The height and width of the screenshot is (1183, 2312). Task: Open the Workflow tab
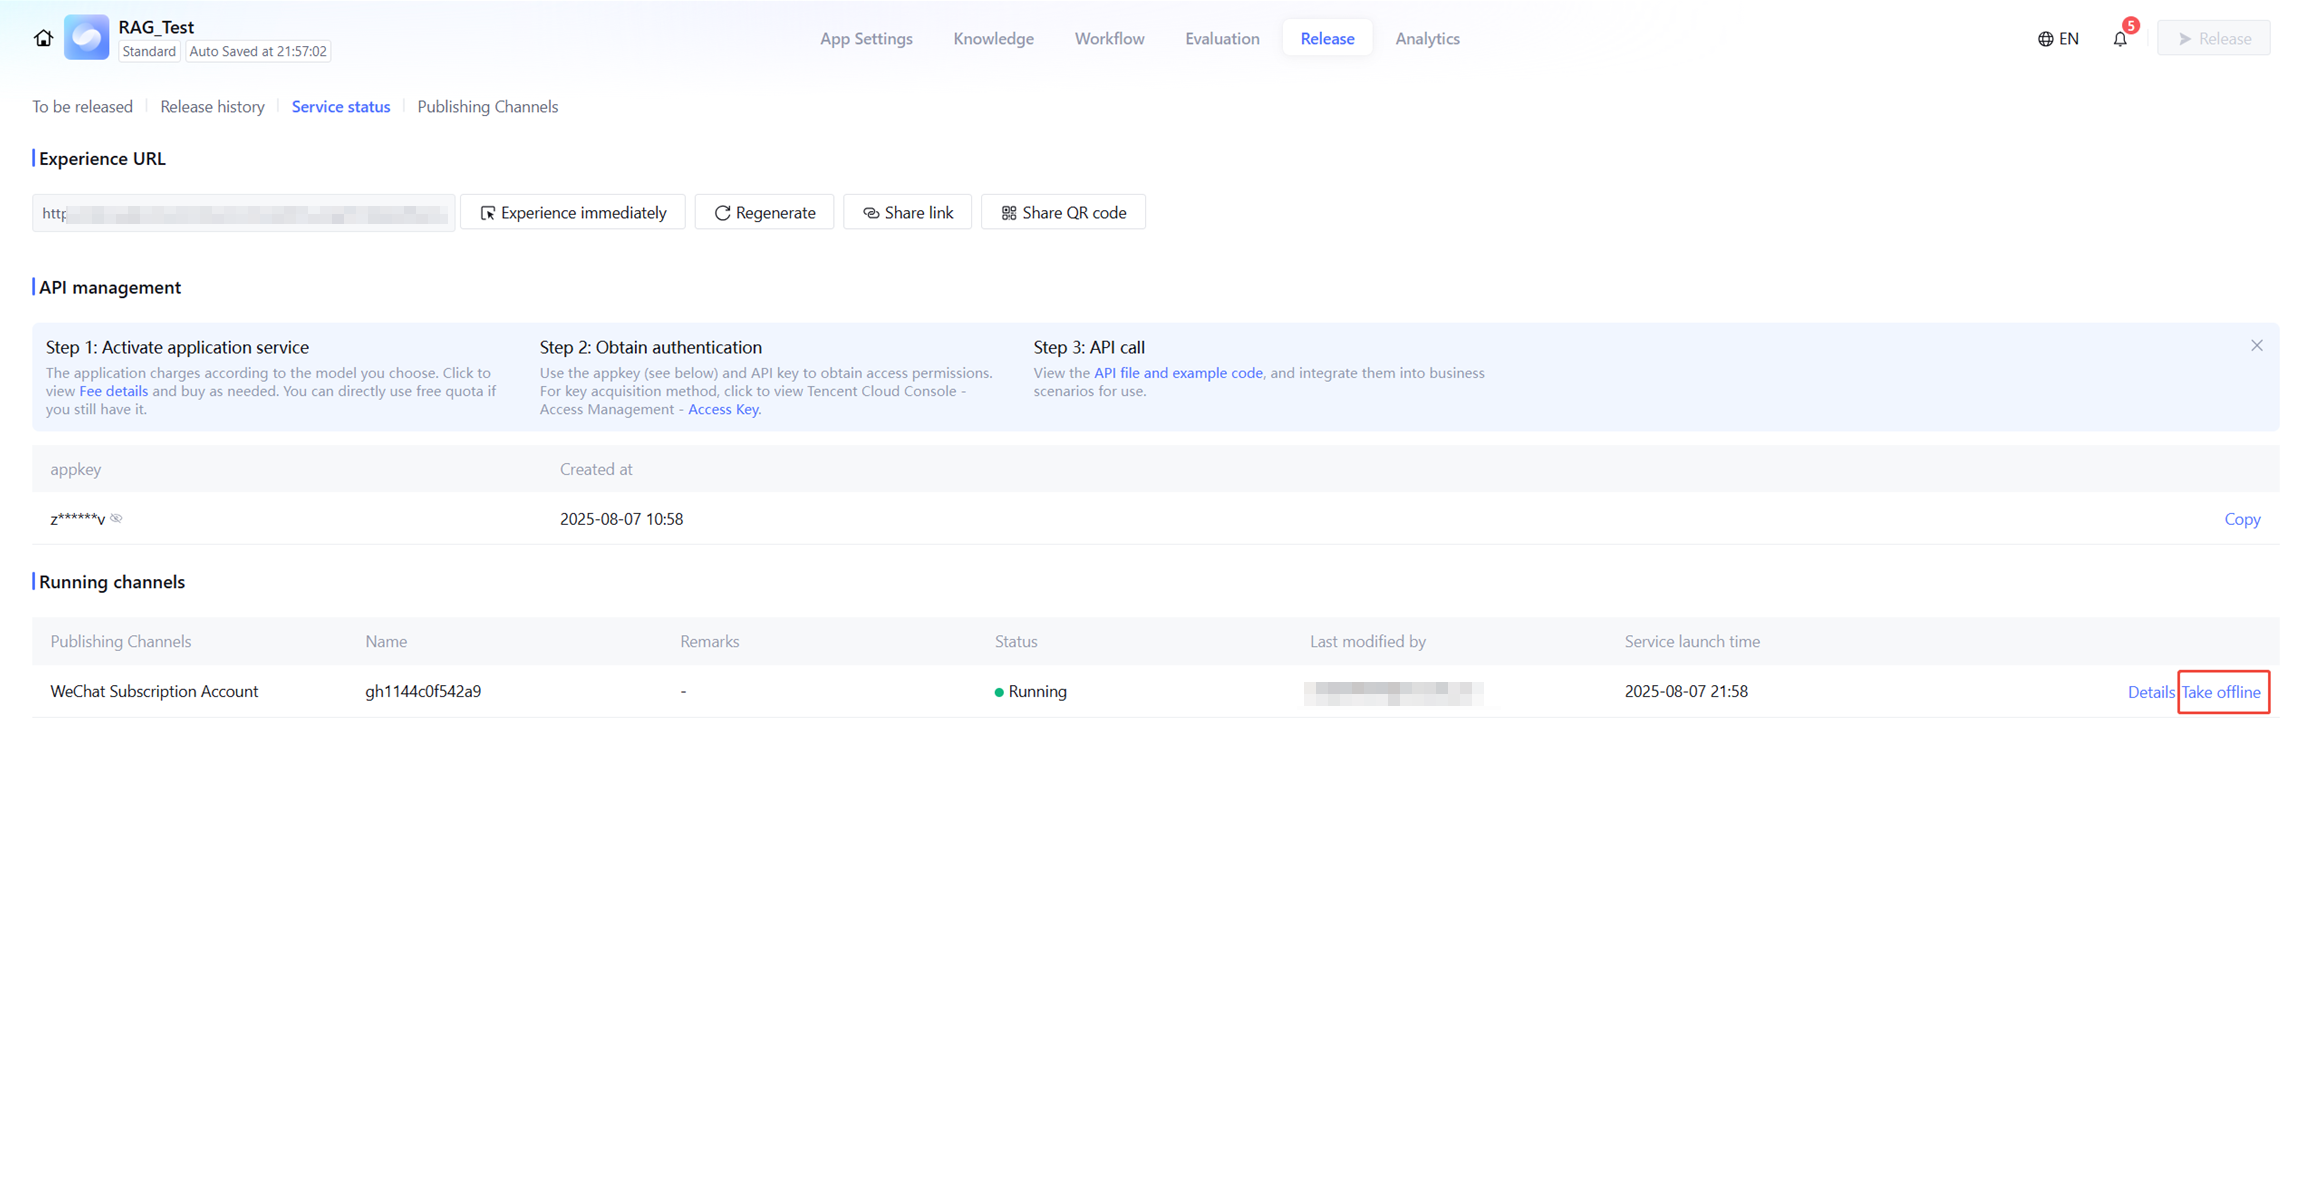click(x=1109, y=39)
